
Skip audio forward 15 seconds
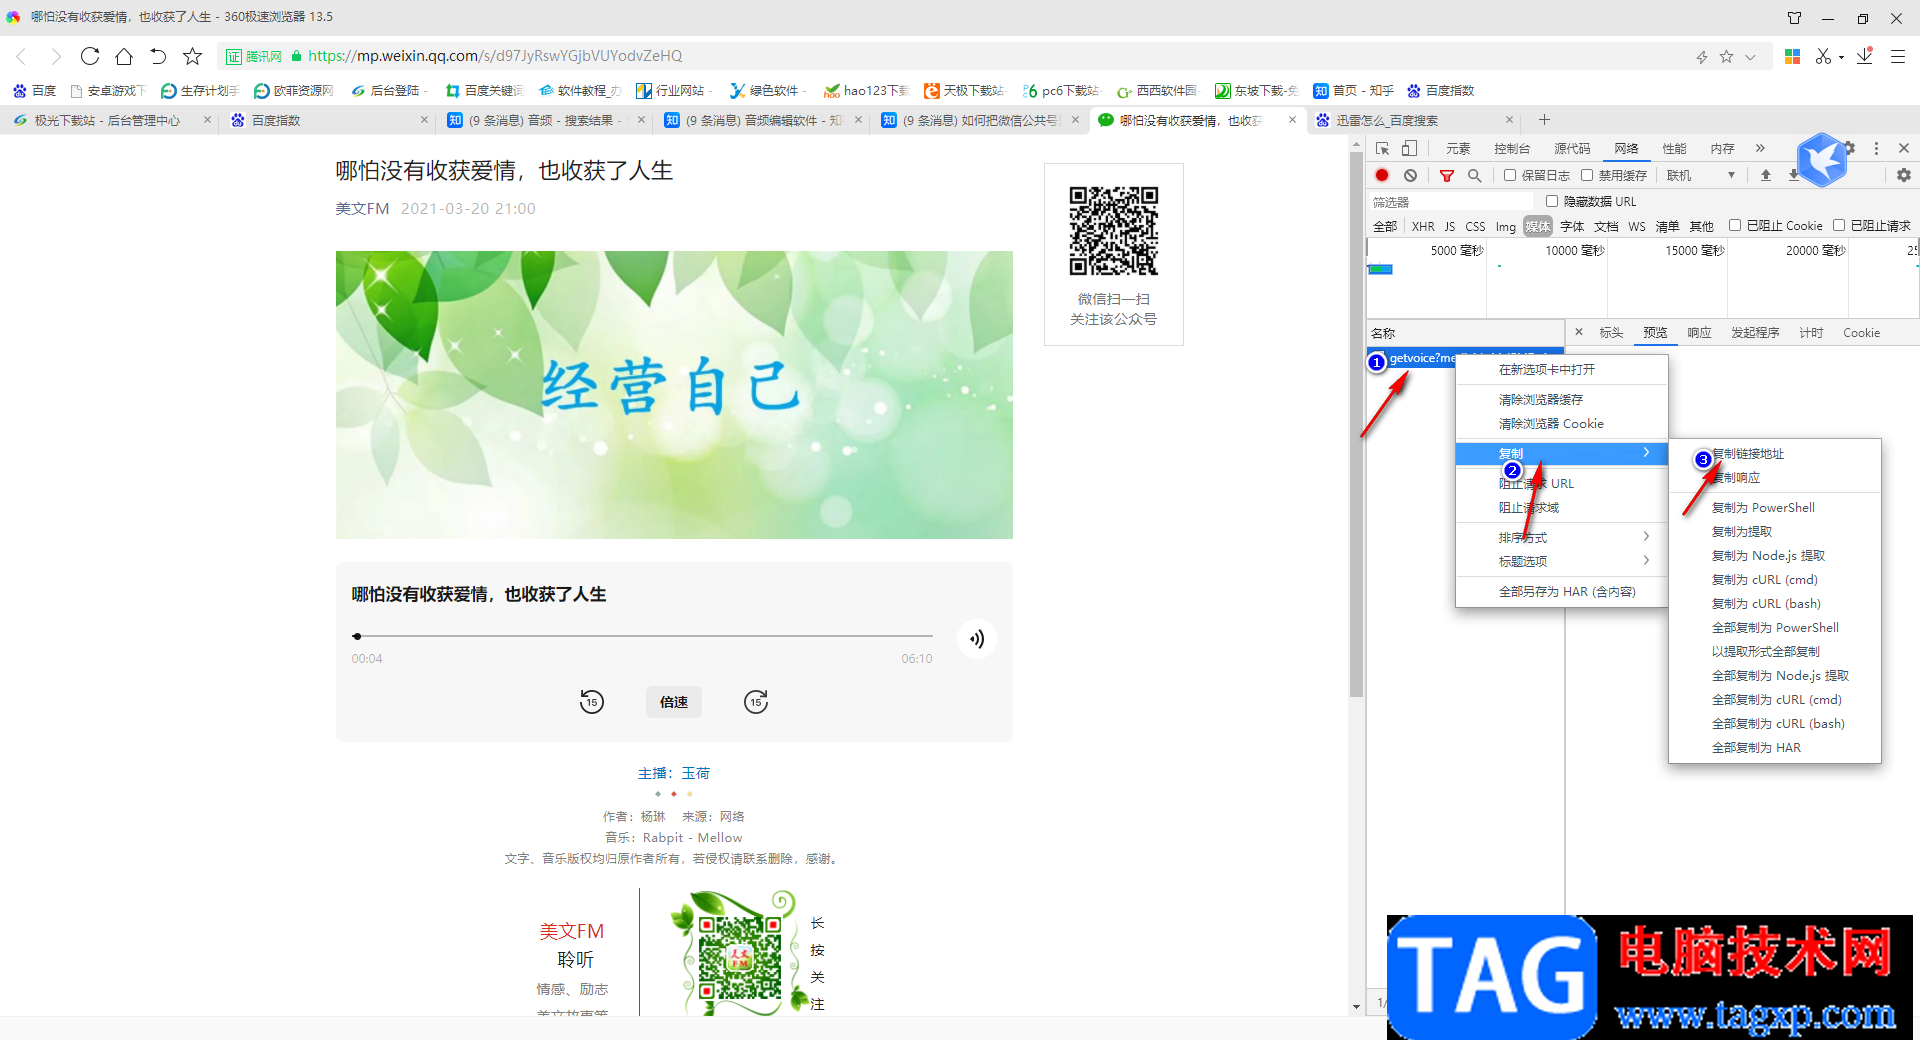pos(756,702)
